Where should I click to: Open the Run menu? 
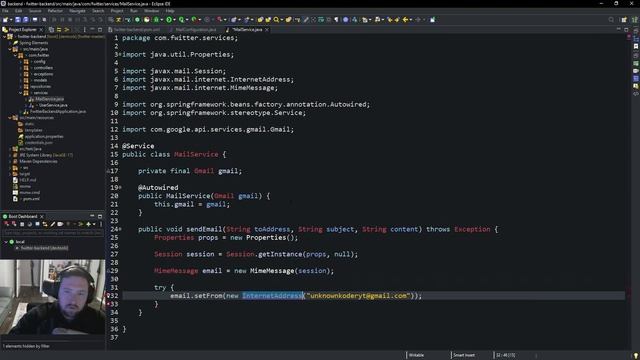pos(134,11)
